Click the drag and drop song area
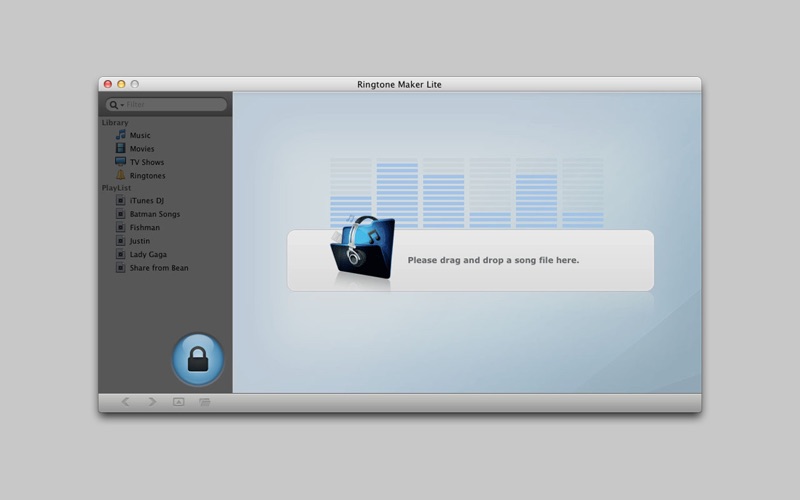 click(470, 260)
